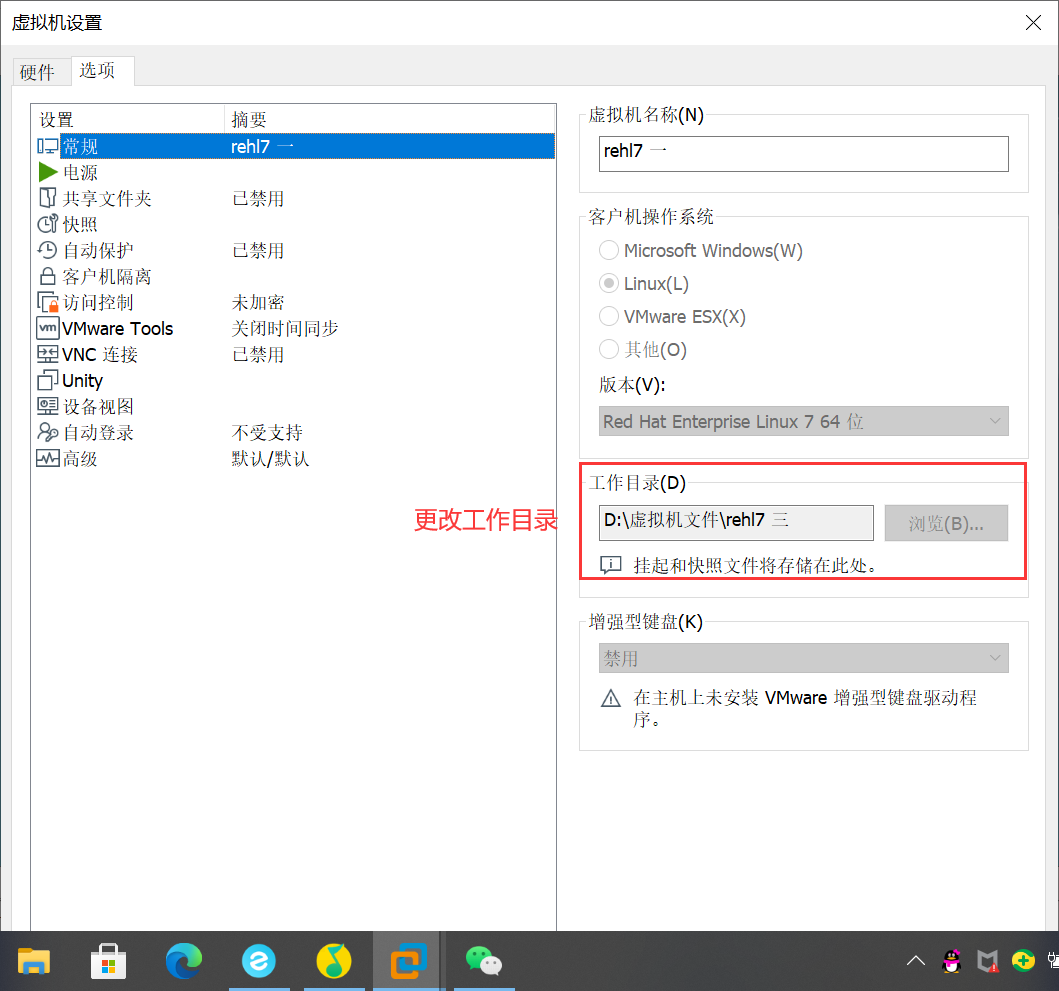The height and width of the screenshot is (991, 1059).
Task: Select Microsoft Windows(W) radio button
Action: (609, 250)
